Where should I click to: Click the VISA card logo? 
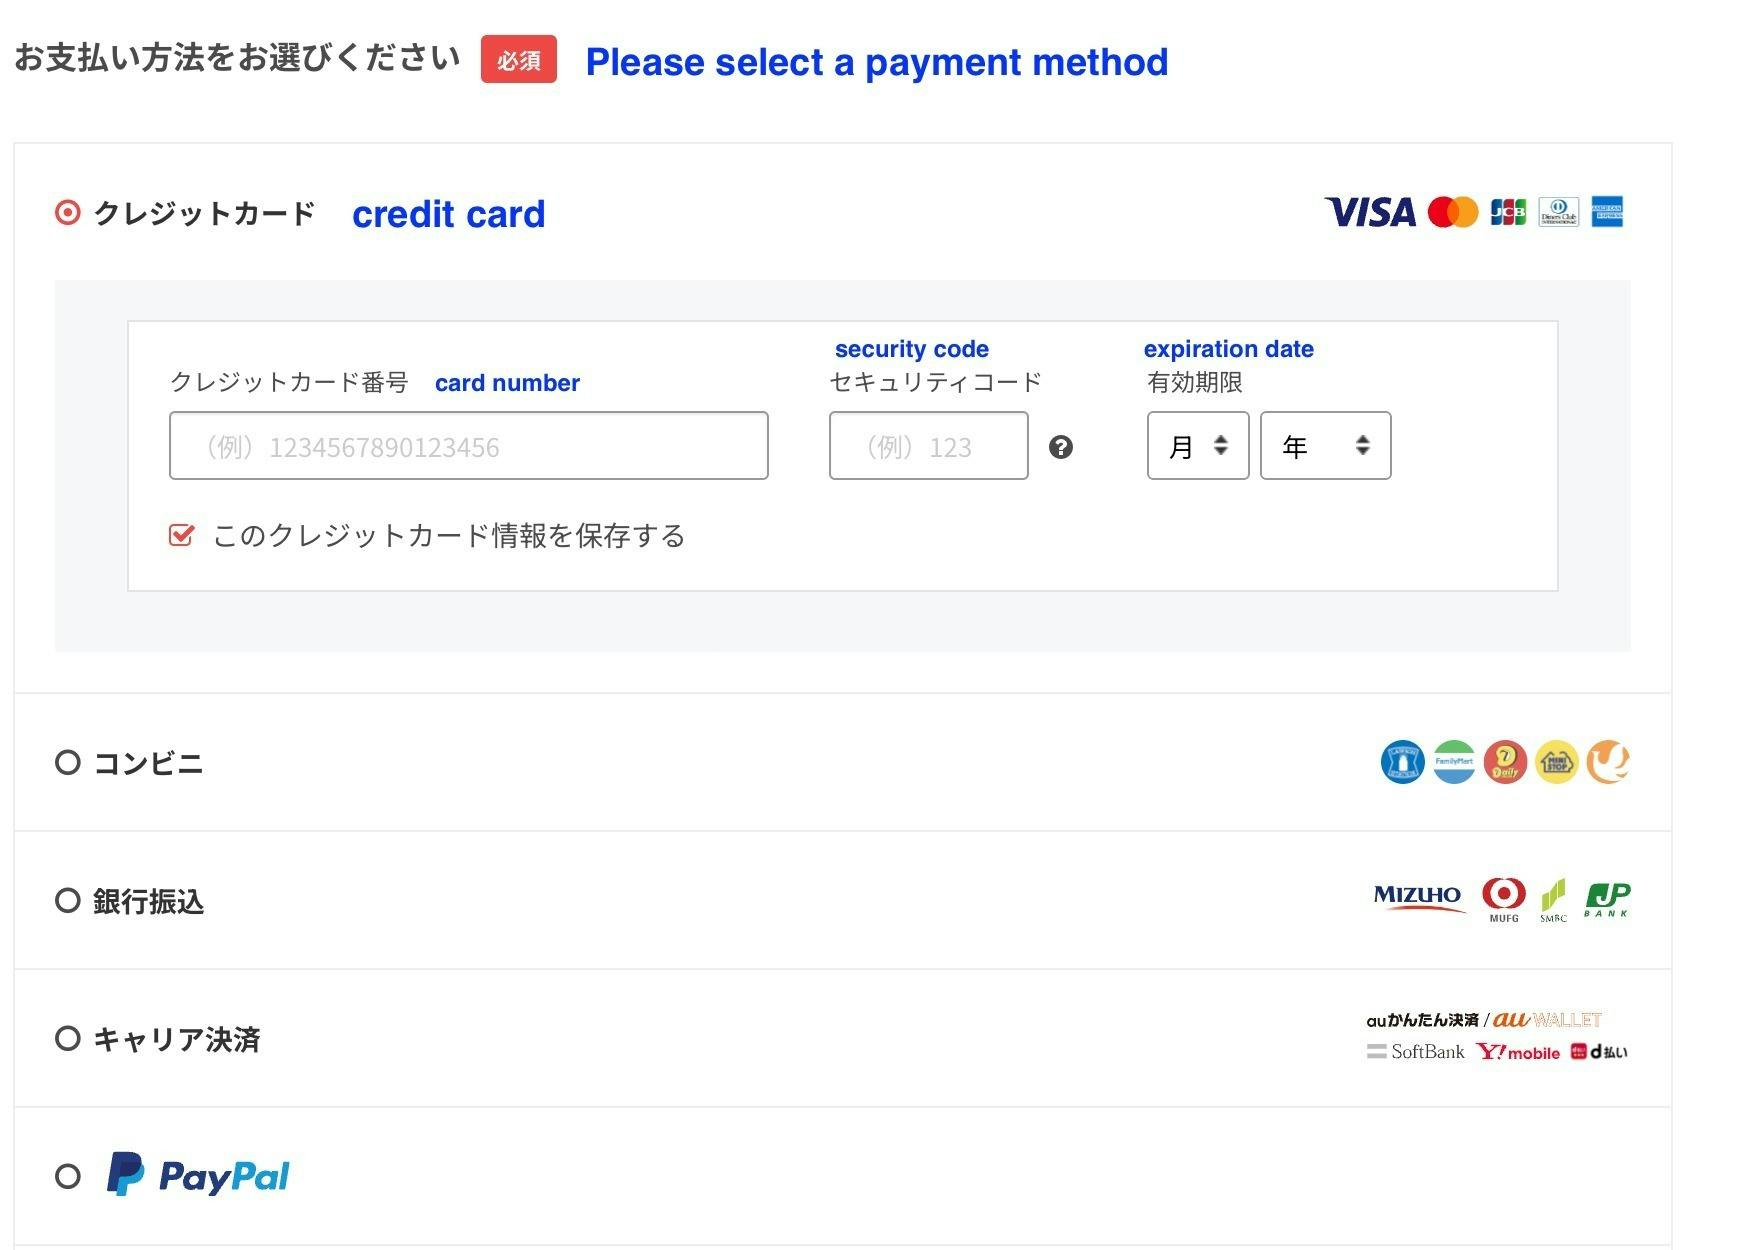tap(1370, 212)
